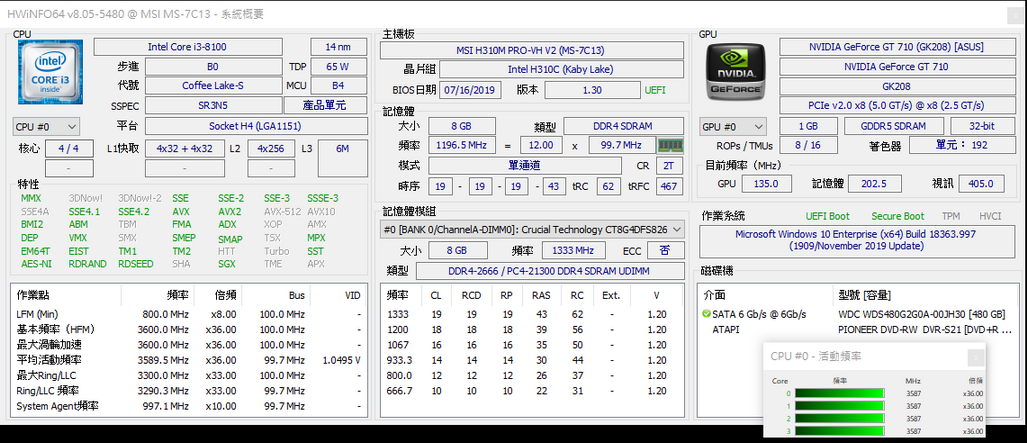This screenshot has width=1027, height=443.
Task: Click the DDR4-2666 / PC4-21300 module type field
Action: [550, 271]
